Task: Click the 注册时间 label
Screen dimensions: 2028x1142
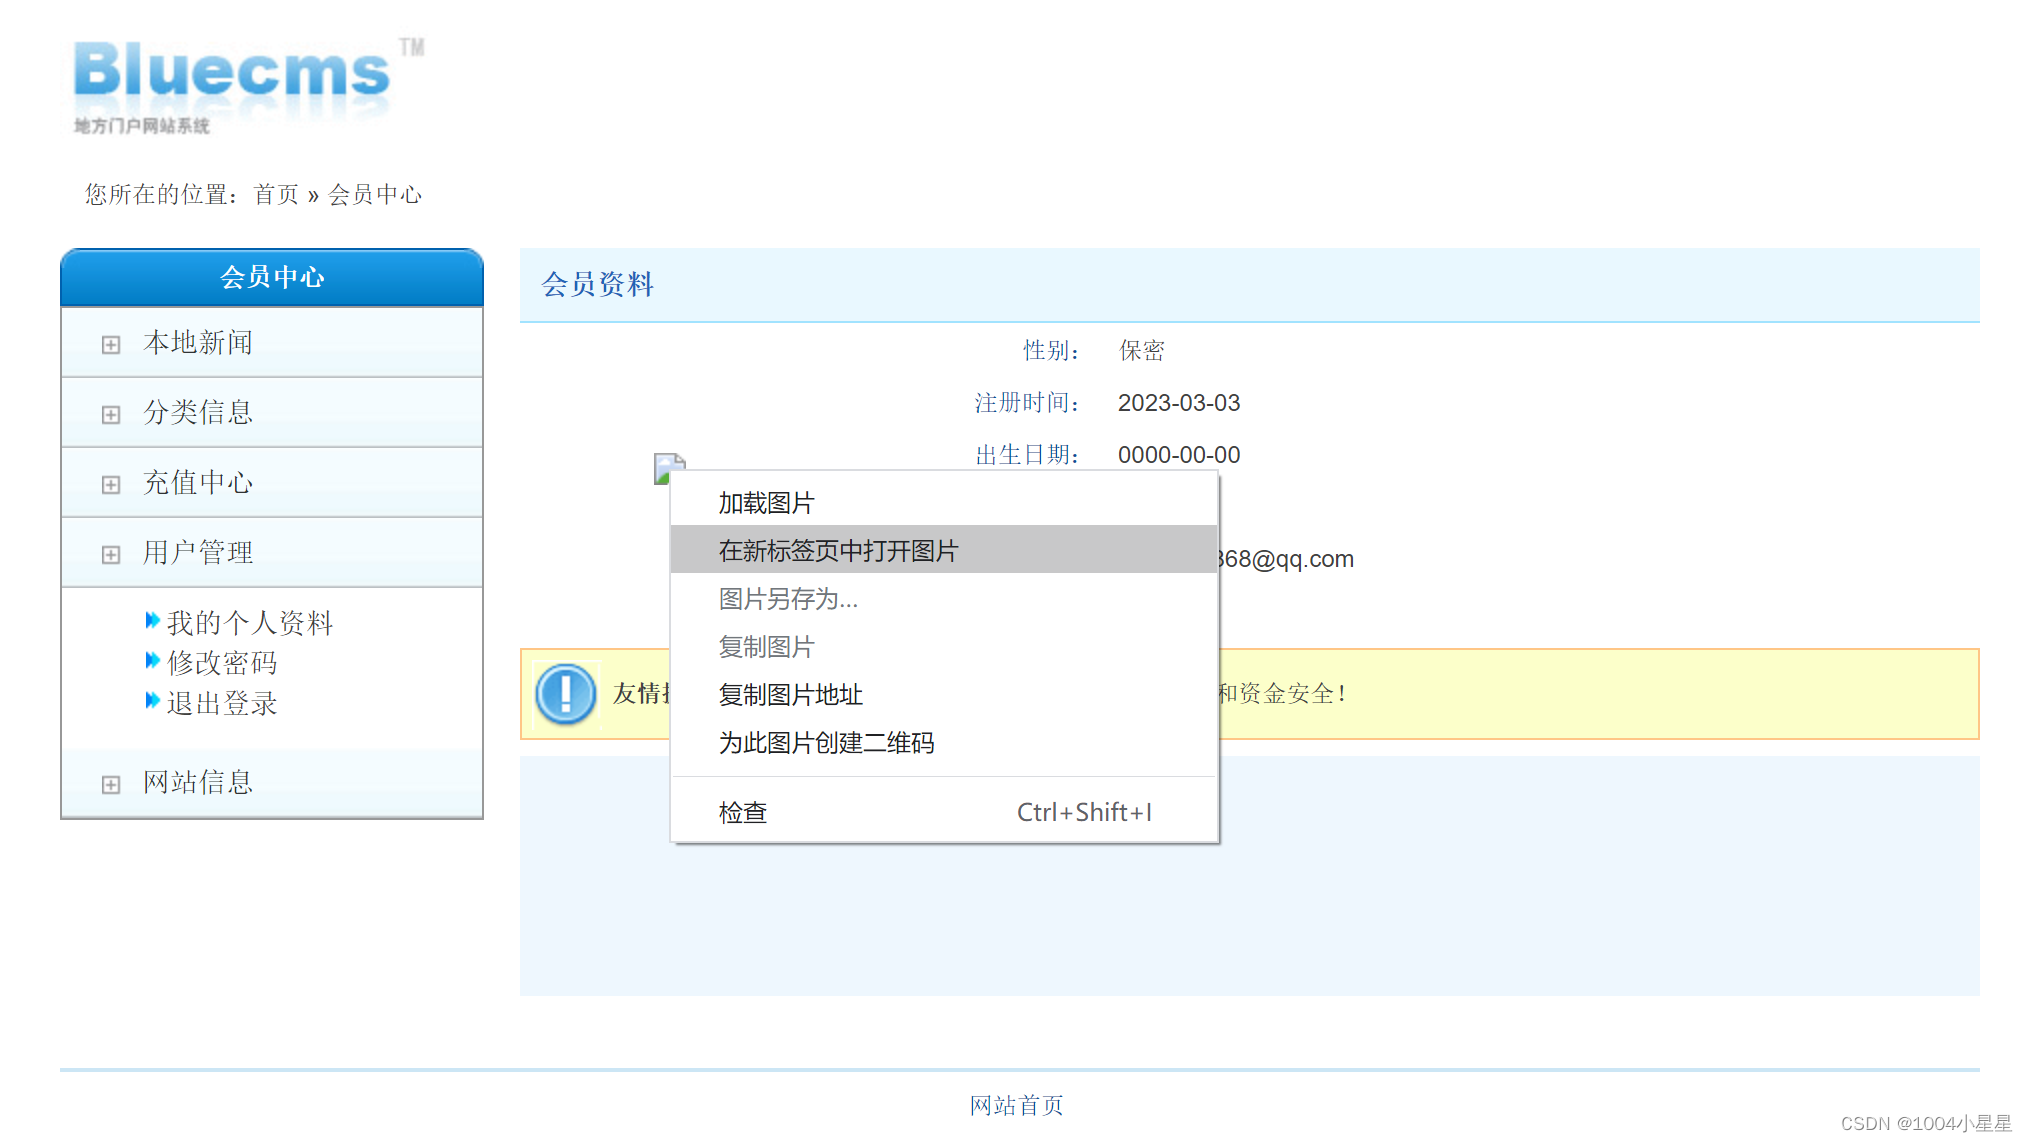Action: tap(1027, 402)
